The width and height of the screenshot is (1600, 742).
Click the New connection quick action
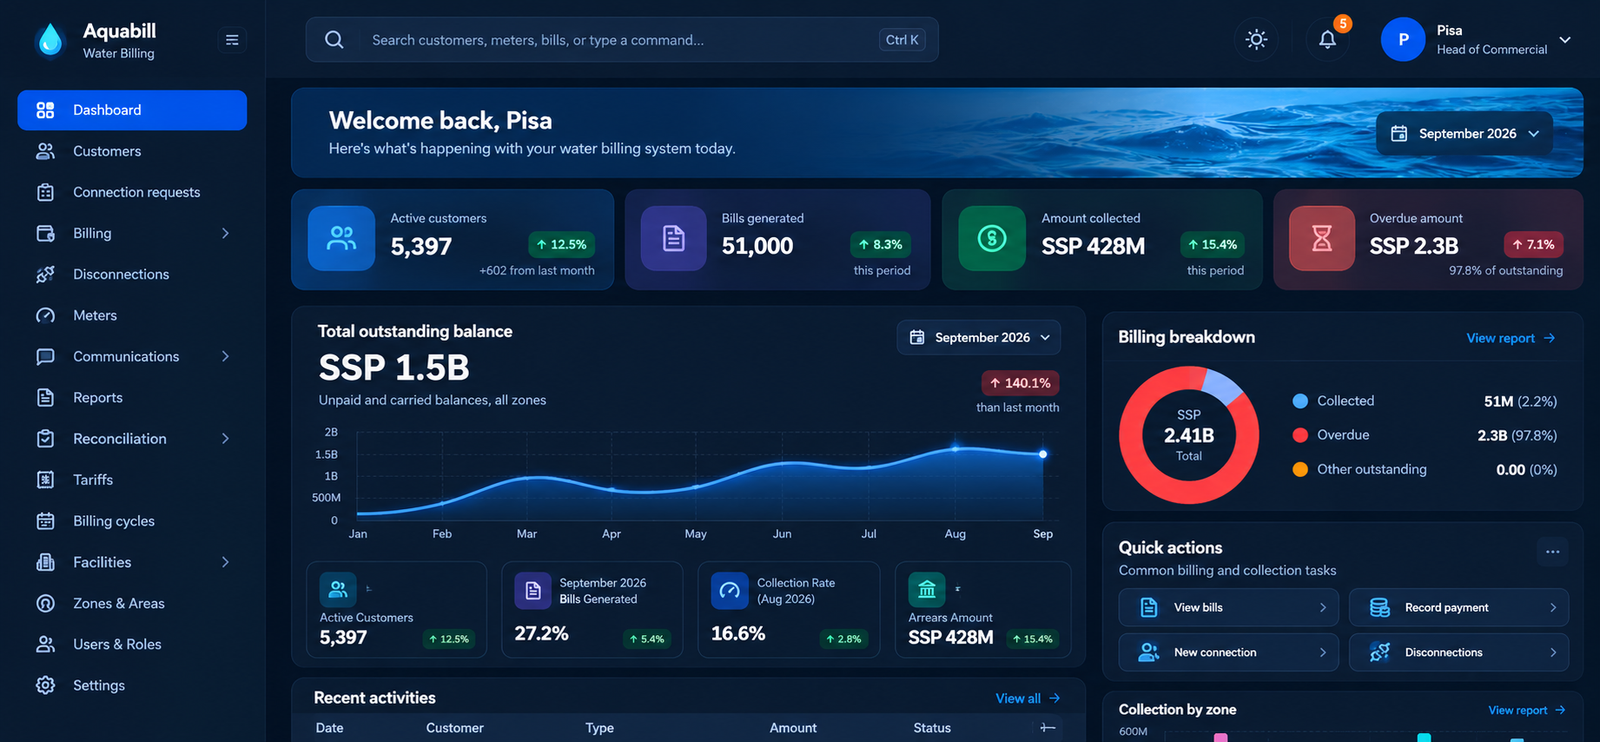point(1228,652)
